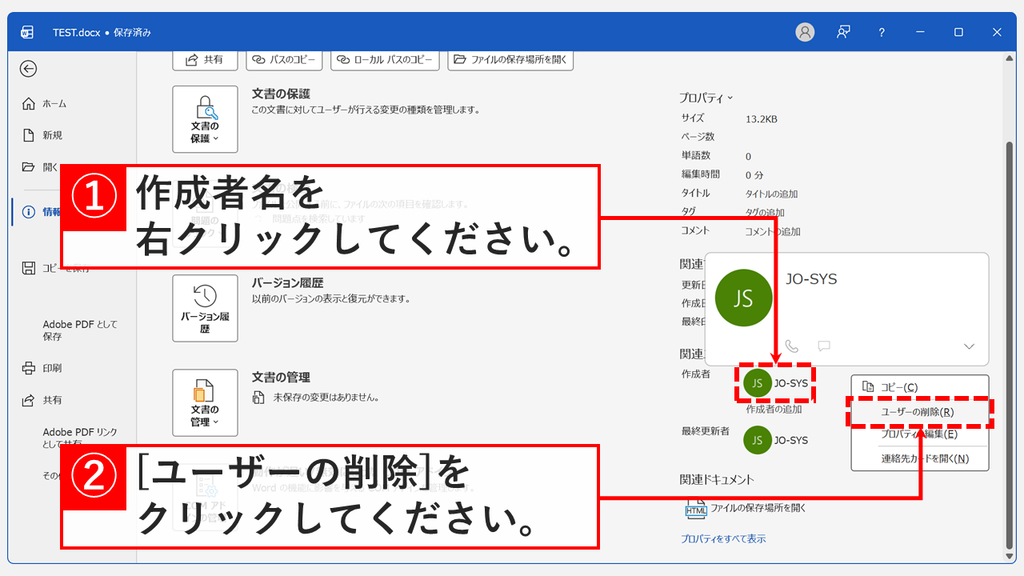Choose Adobe PDF として保存 in the sidebar
1024x576 pixels.
80,330
